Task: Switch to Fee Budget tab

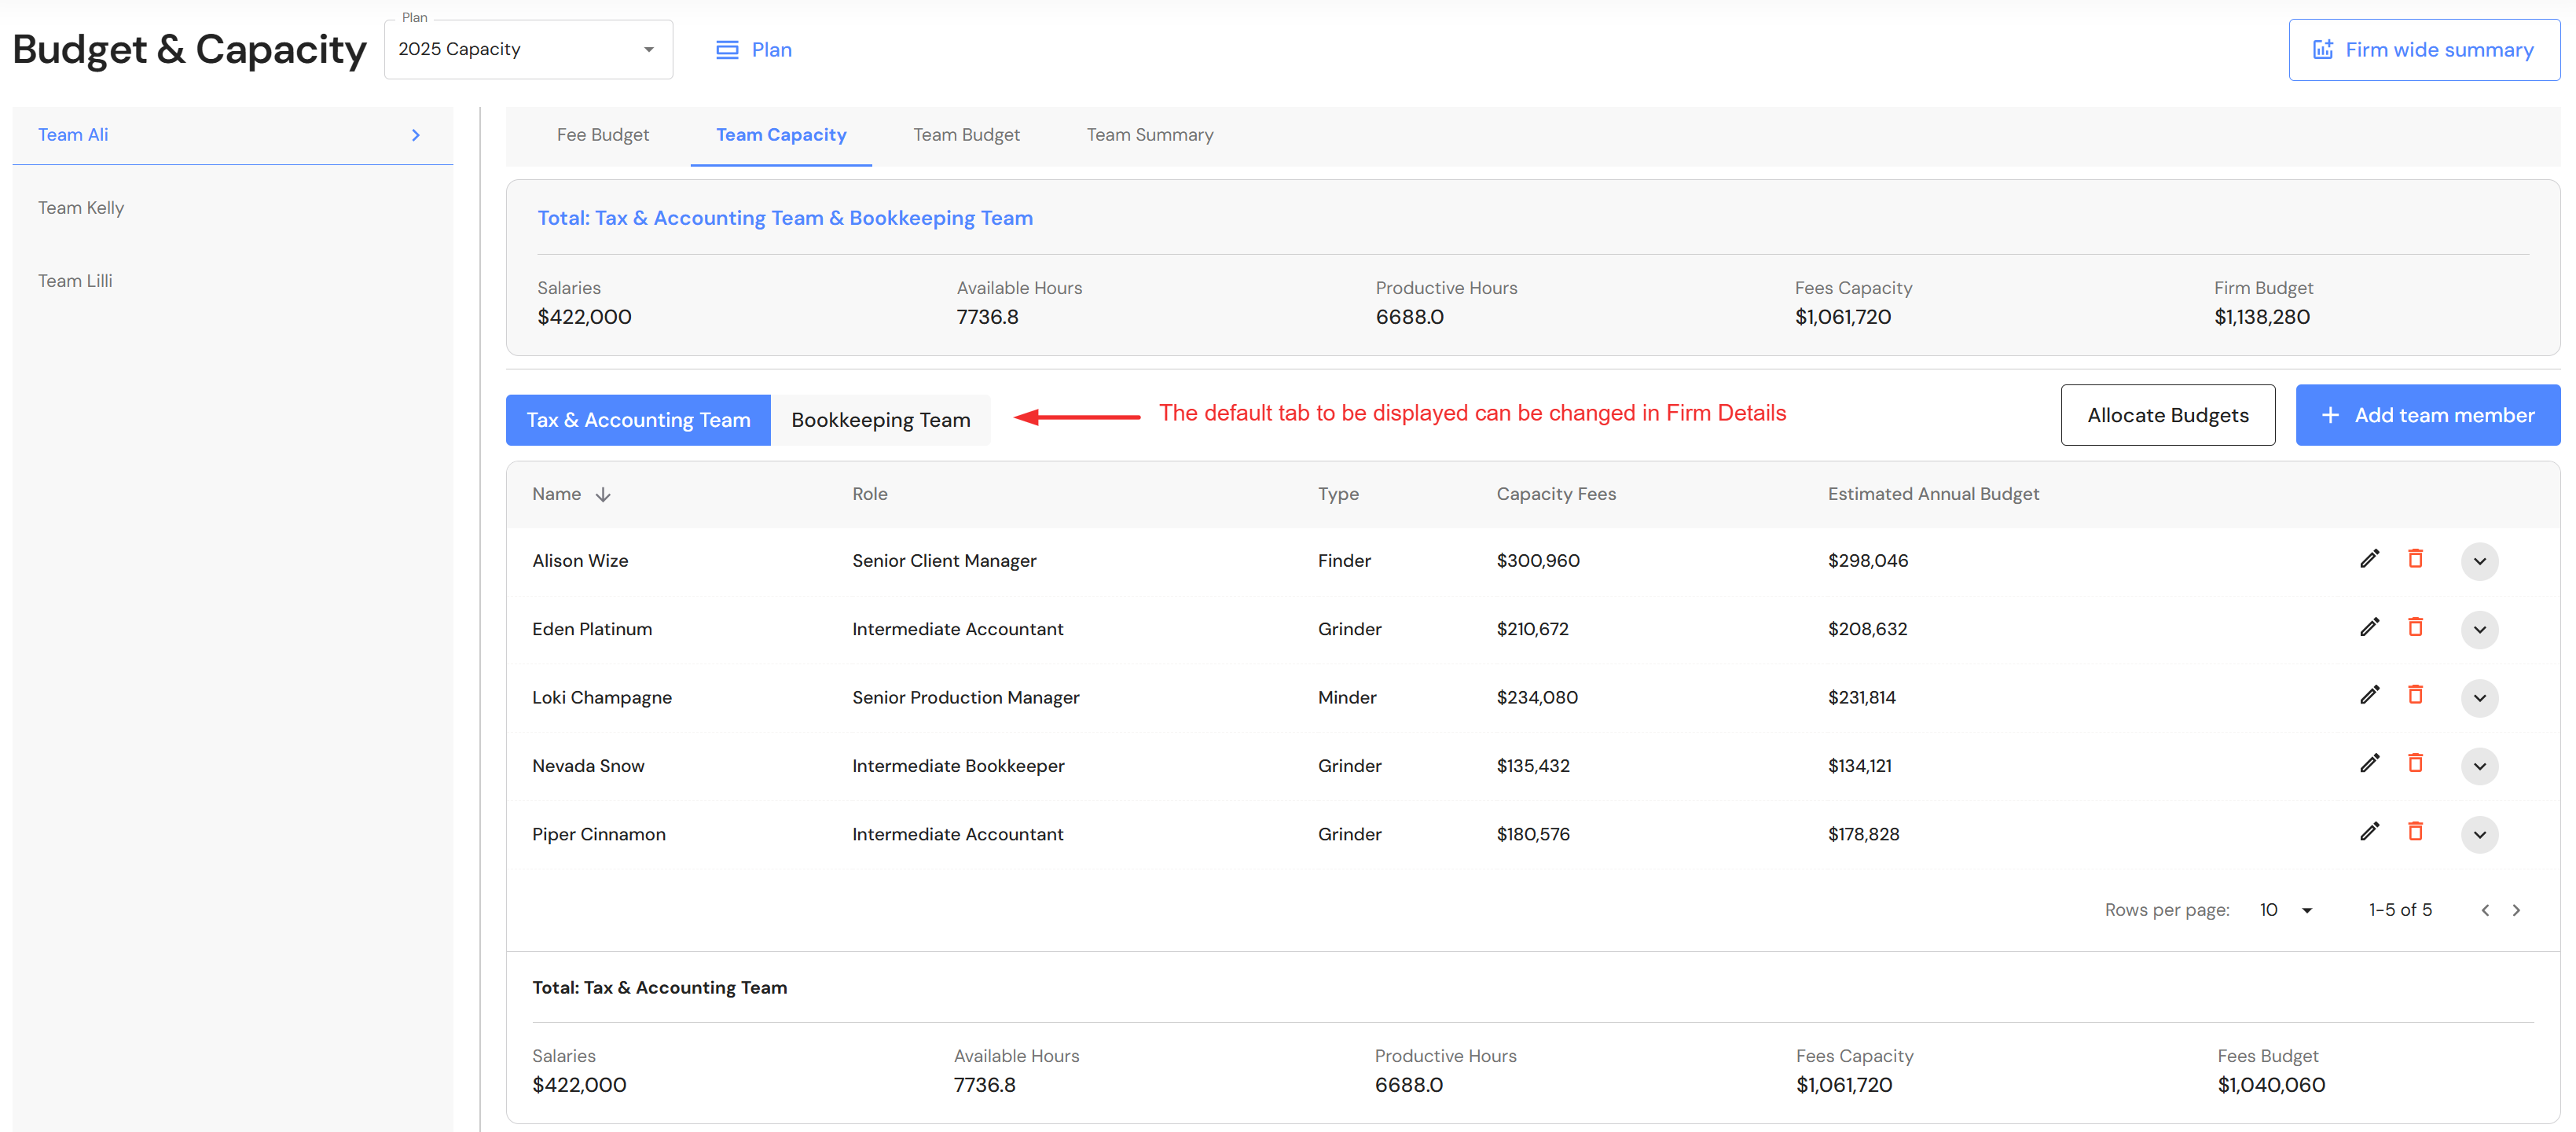Action: 602,135
